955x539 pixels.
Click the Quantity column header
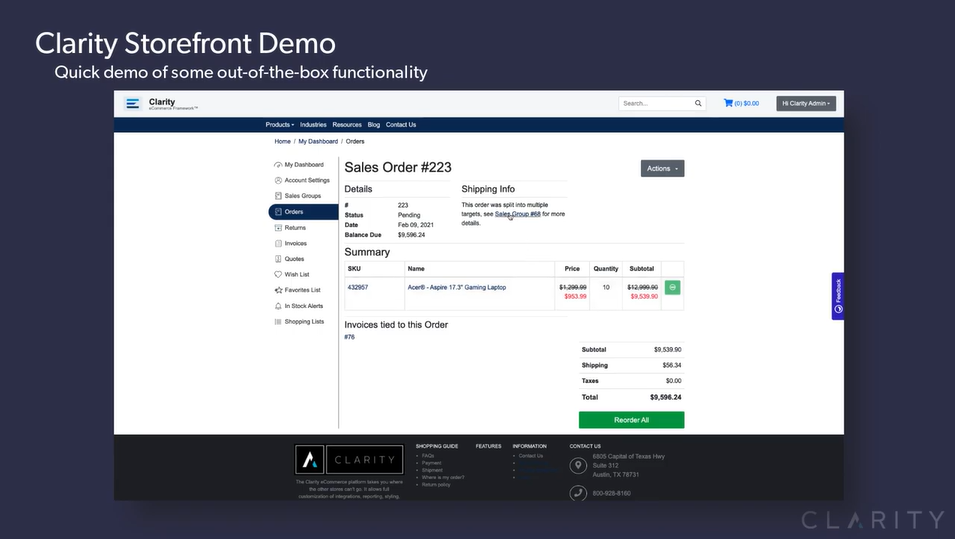click(606, 269)
